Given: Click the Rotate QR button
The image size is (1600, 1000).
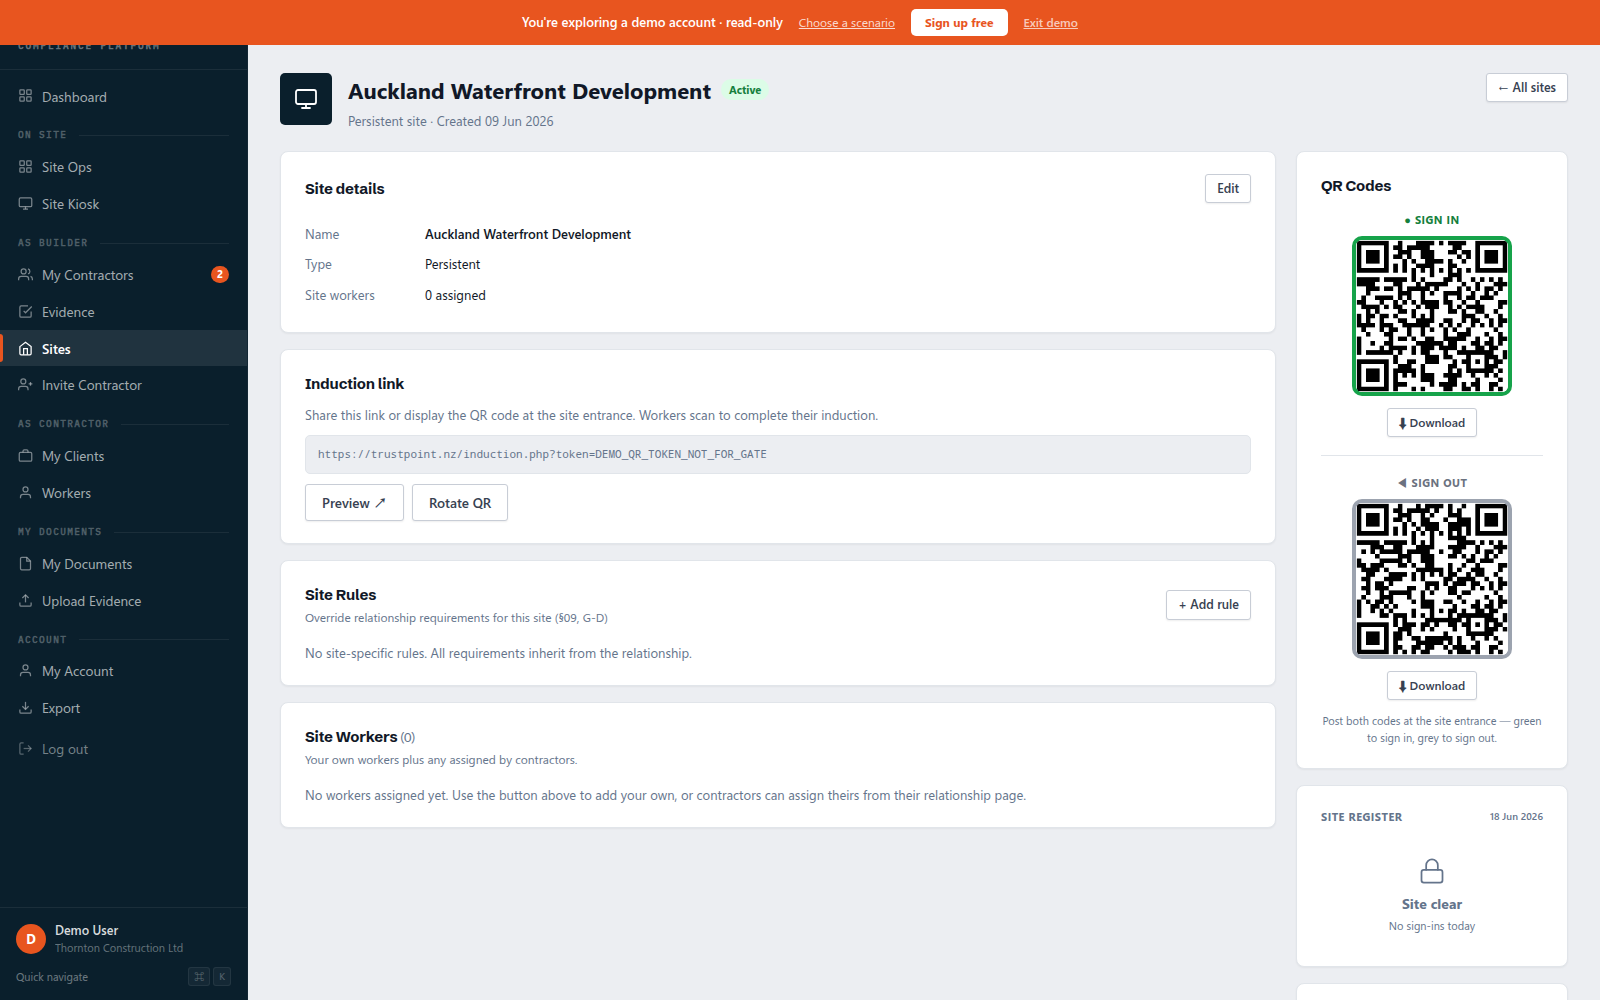Looking at the screenshot, I should 460,503.
